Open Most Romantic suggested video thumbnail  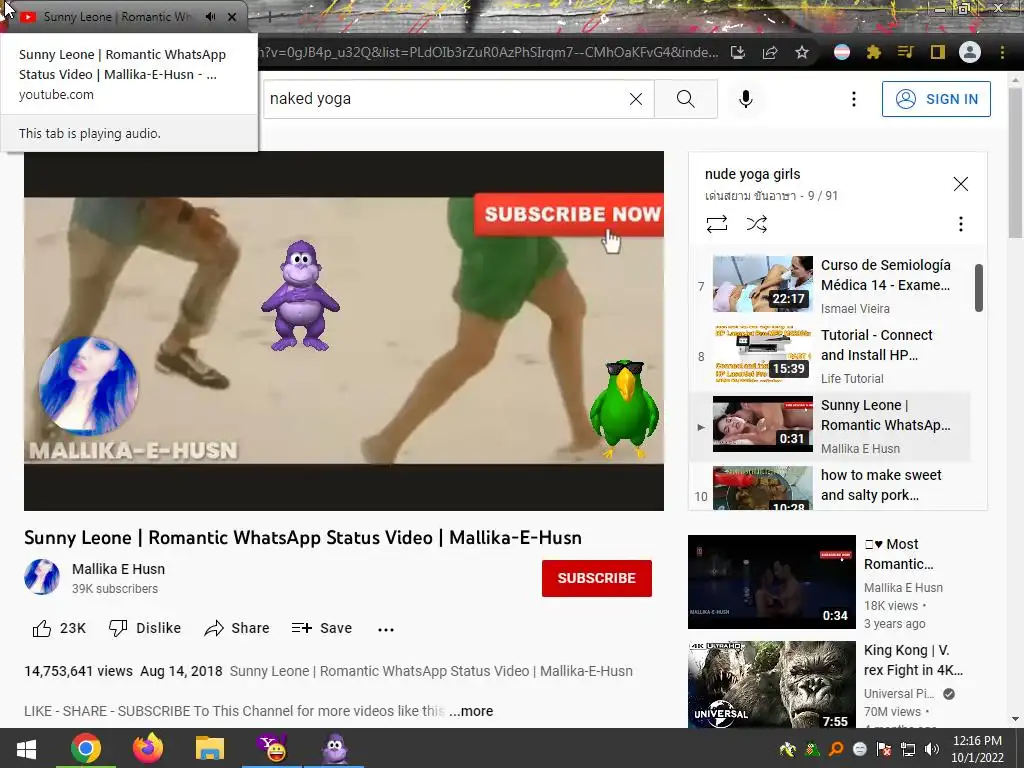pyautogui.click(x=771, y=582)
